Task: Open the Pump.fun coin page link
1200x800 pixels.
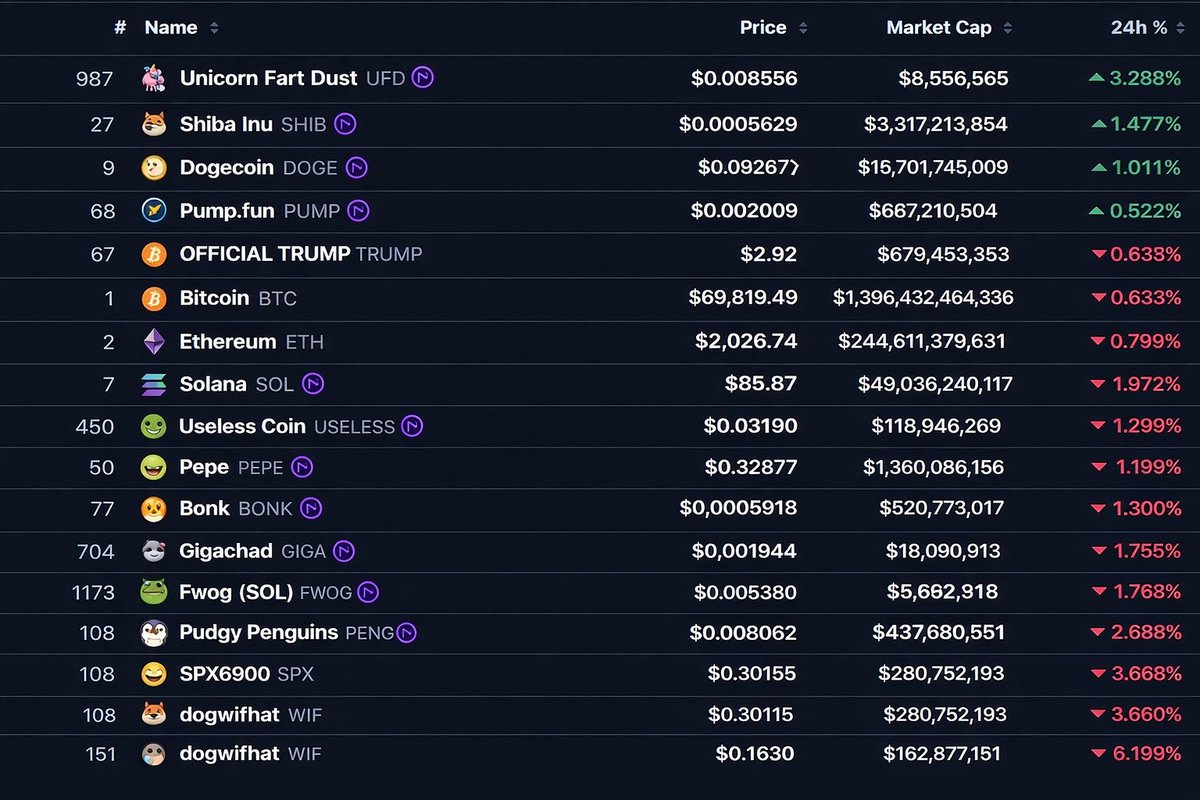Action: click(229, 211)
